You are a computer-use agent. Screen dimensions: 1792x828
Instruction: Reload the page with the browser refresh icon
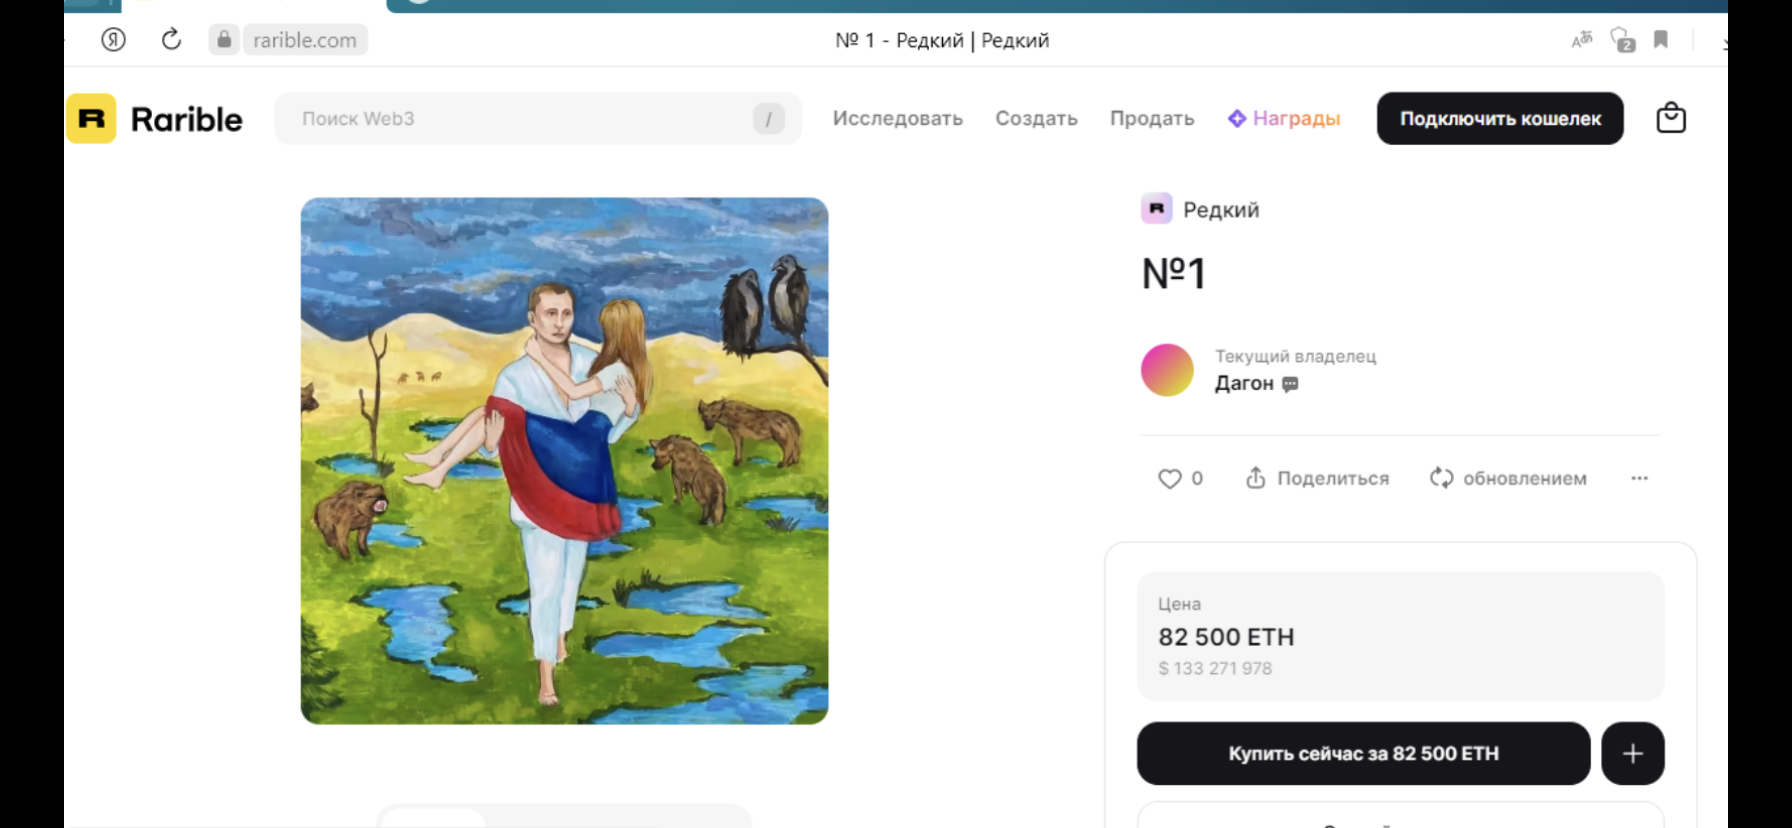point(171,40)
